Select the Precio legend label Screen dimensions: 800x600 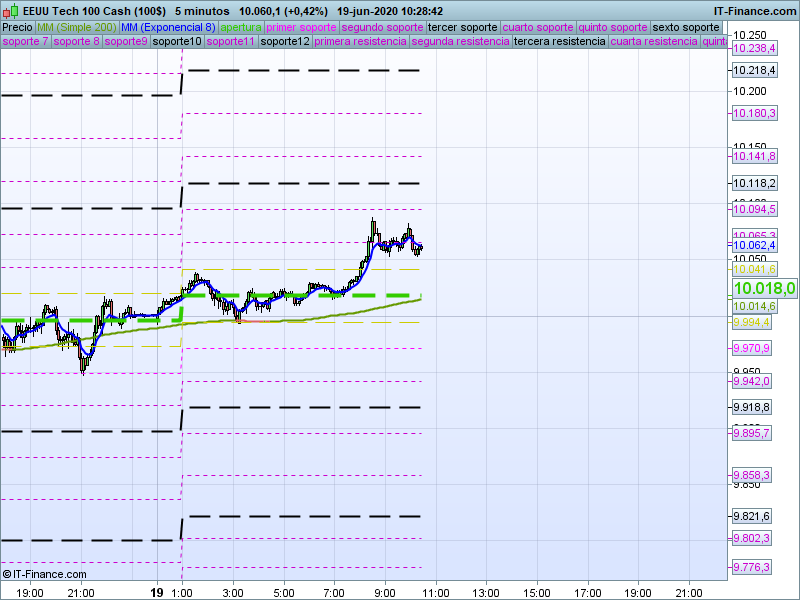click(x=17, y=27)
